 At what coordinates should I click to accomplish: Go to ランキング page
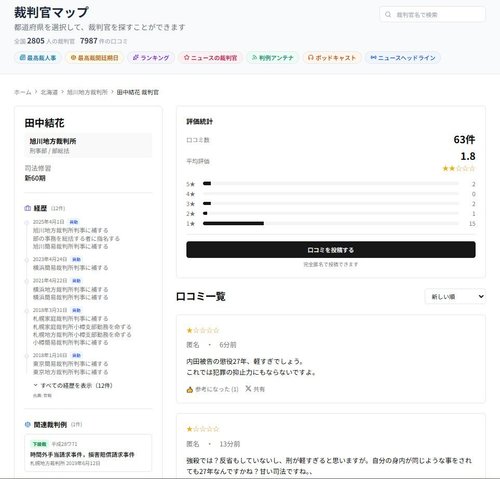[x=151, y=58]
